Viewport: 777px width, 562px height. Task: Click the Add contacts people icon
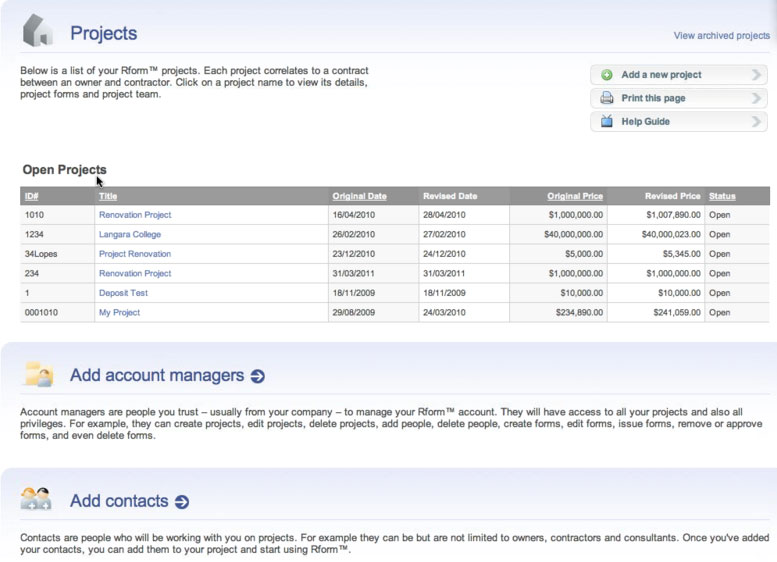[x=36, y=499]
